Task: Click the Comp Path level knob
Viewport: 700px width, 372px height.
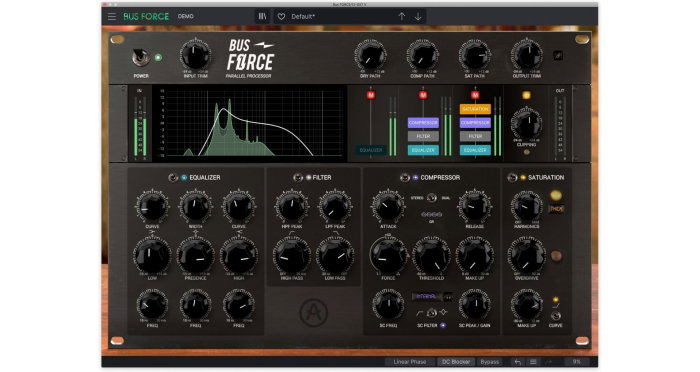Action: click(x=422, y=55)
